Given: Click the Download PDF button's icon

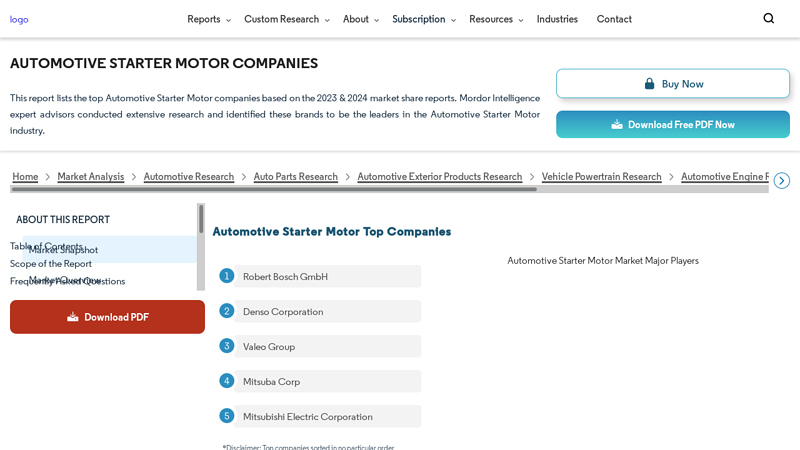Looking at the screenshot, I should [72, 317].
